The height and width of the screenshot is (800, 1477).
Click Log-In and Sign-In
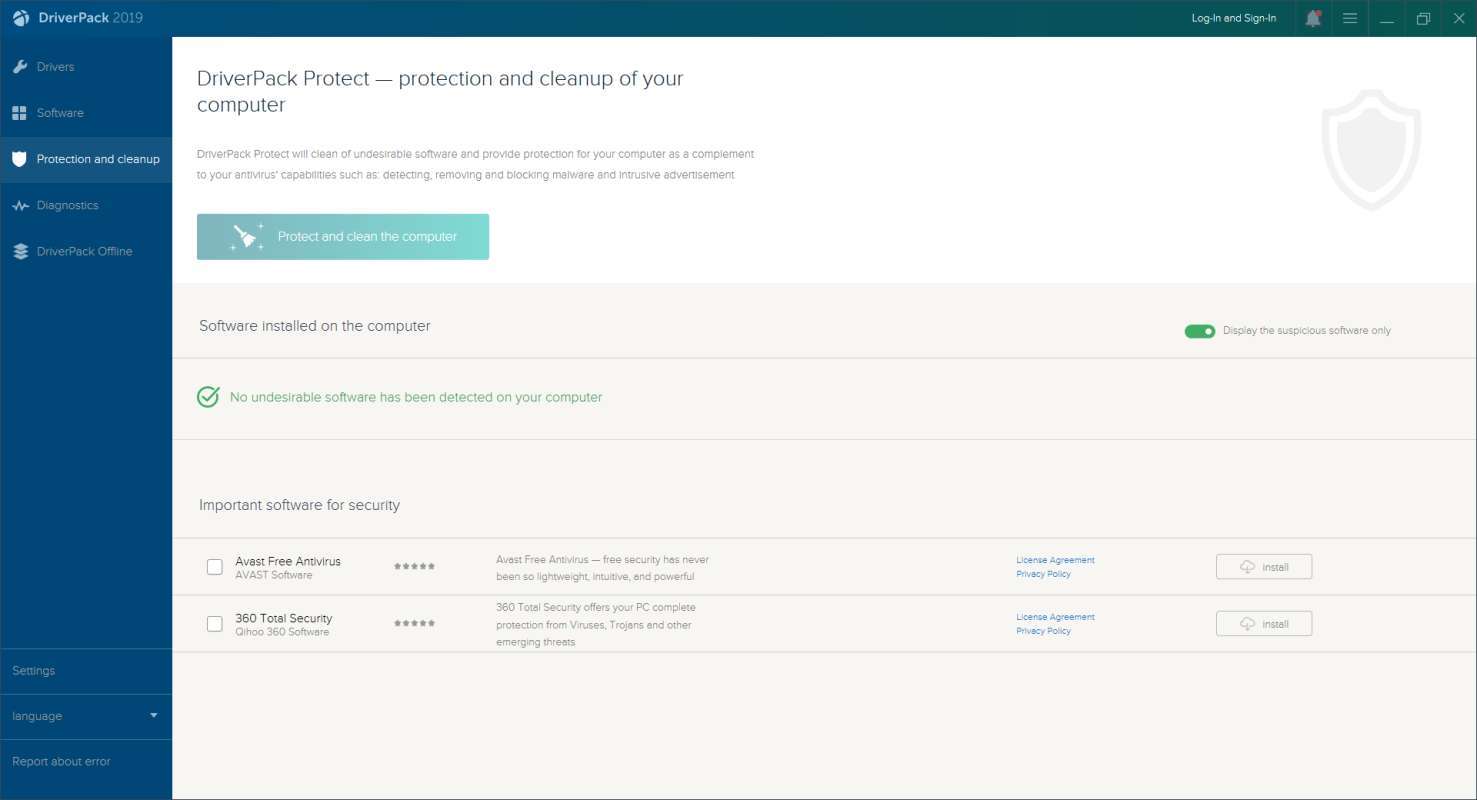(1233, 18)
